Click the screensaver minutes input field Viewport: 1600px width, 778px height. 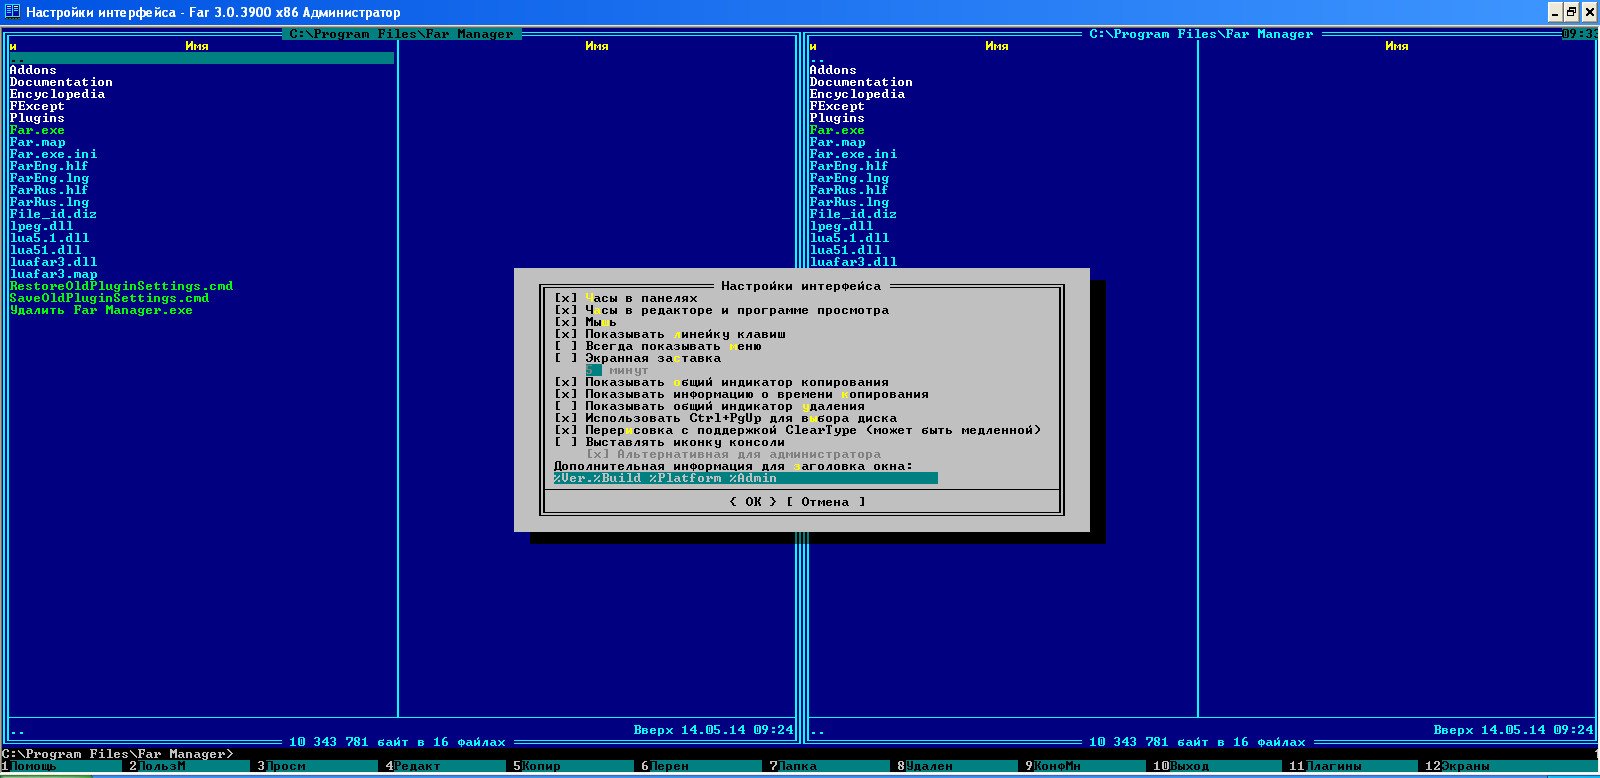click(593, 370)
